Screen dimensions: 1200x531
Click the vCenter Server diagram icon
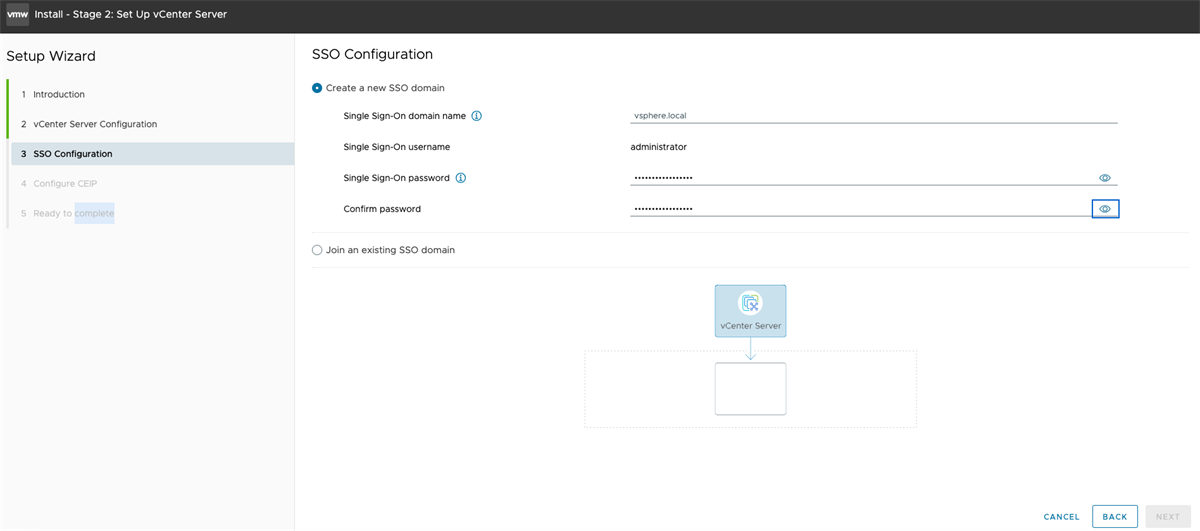click(750, 302)
